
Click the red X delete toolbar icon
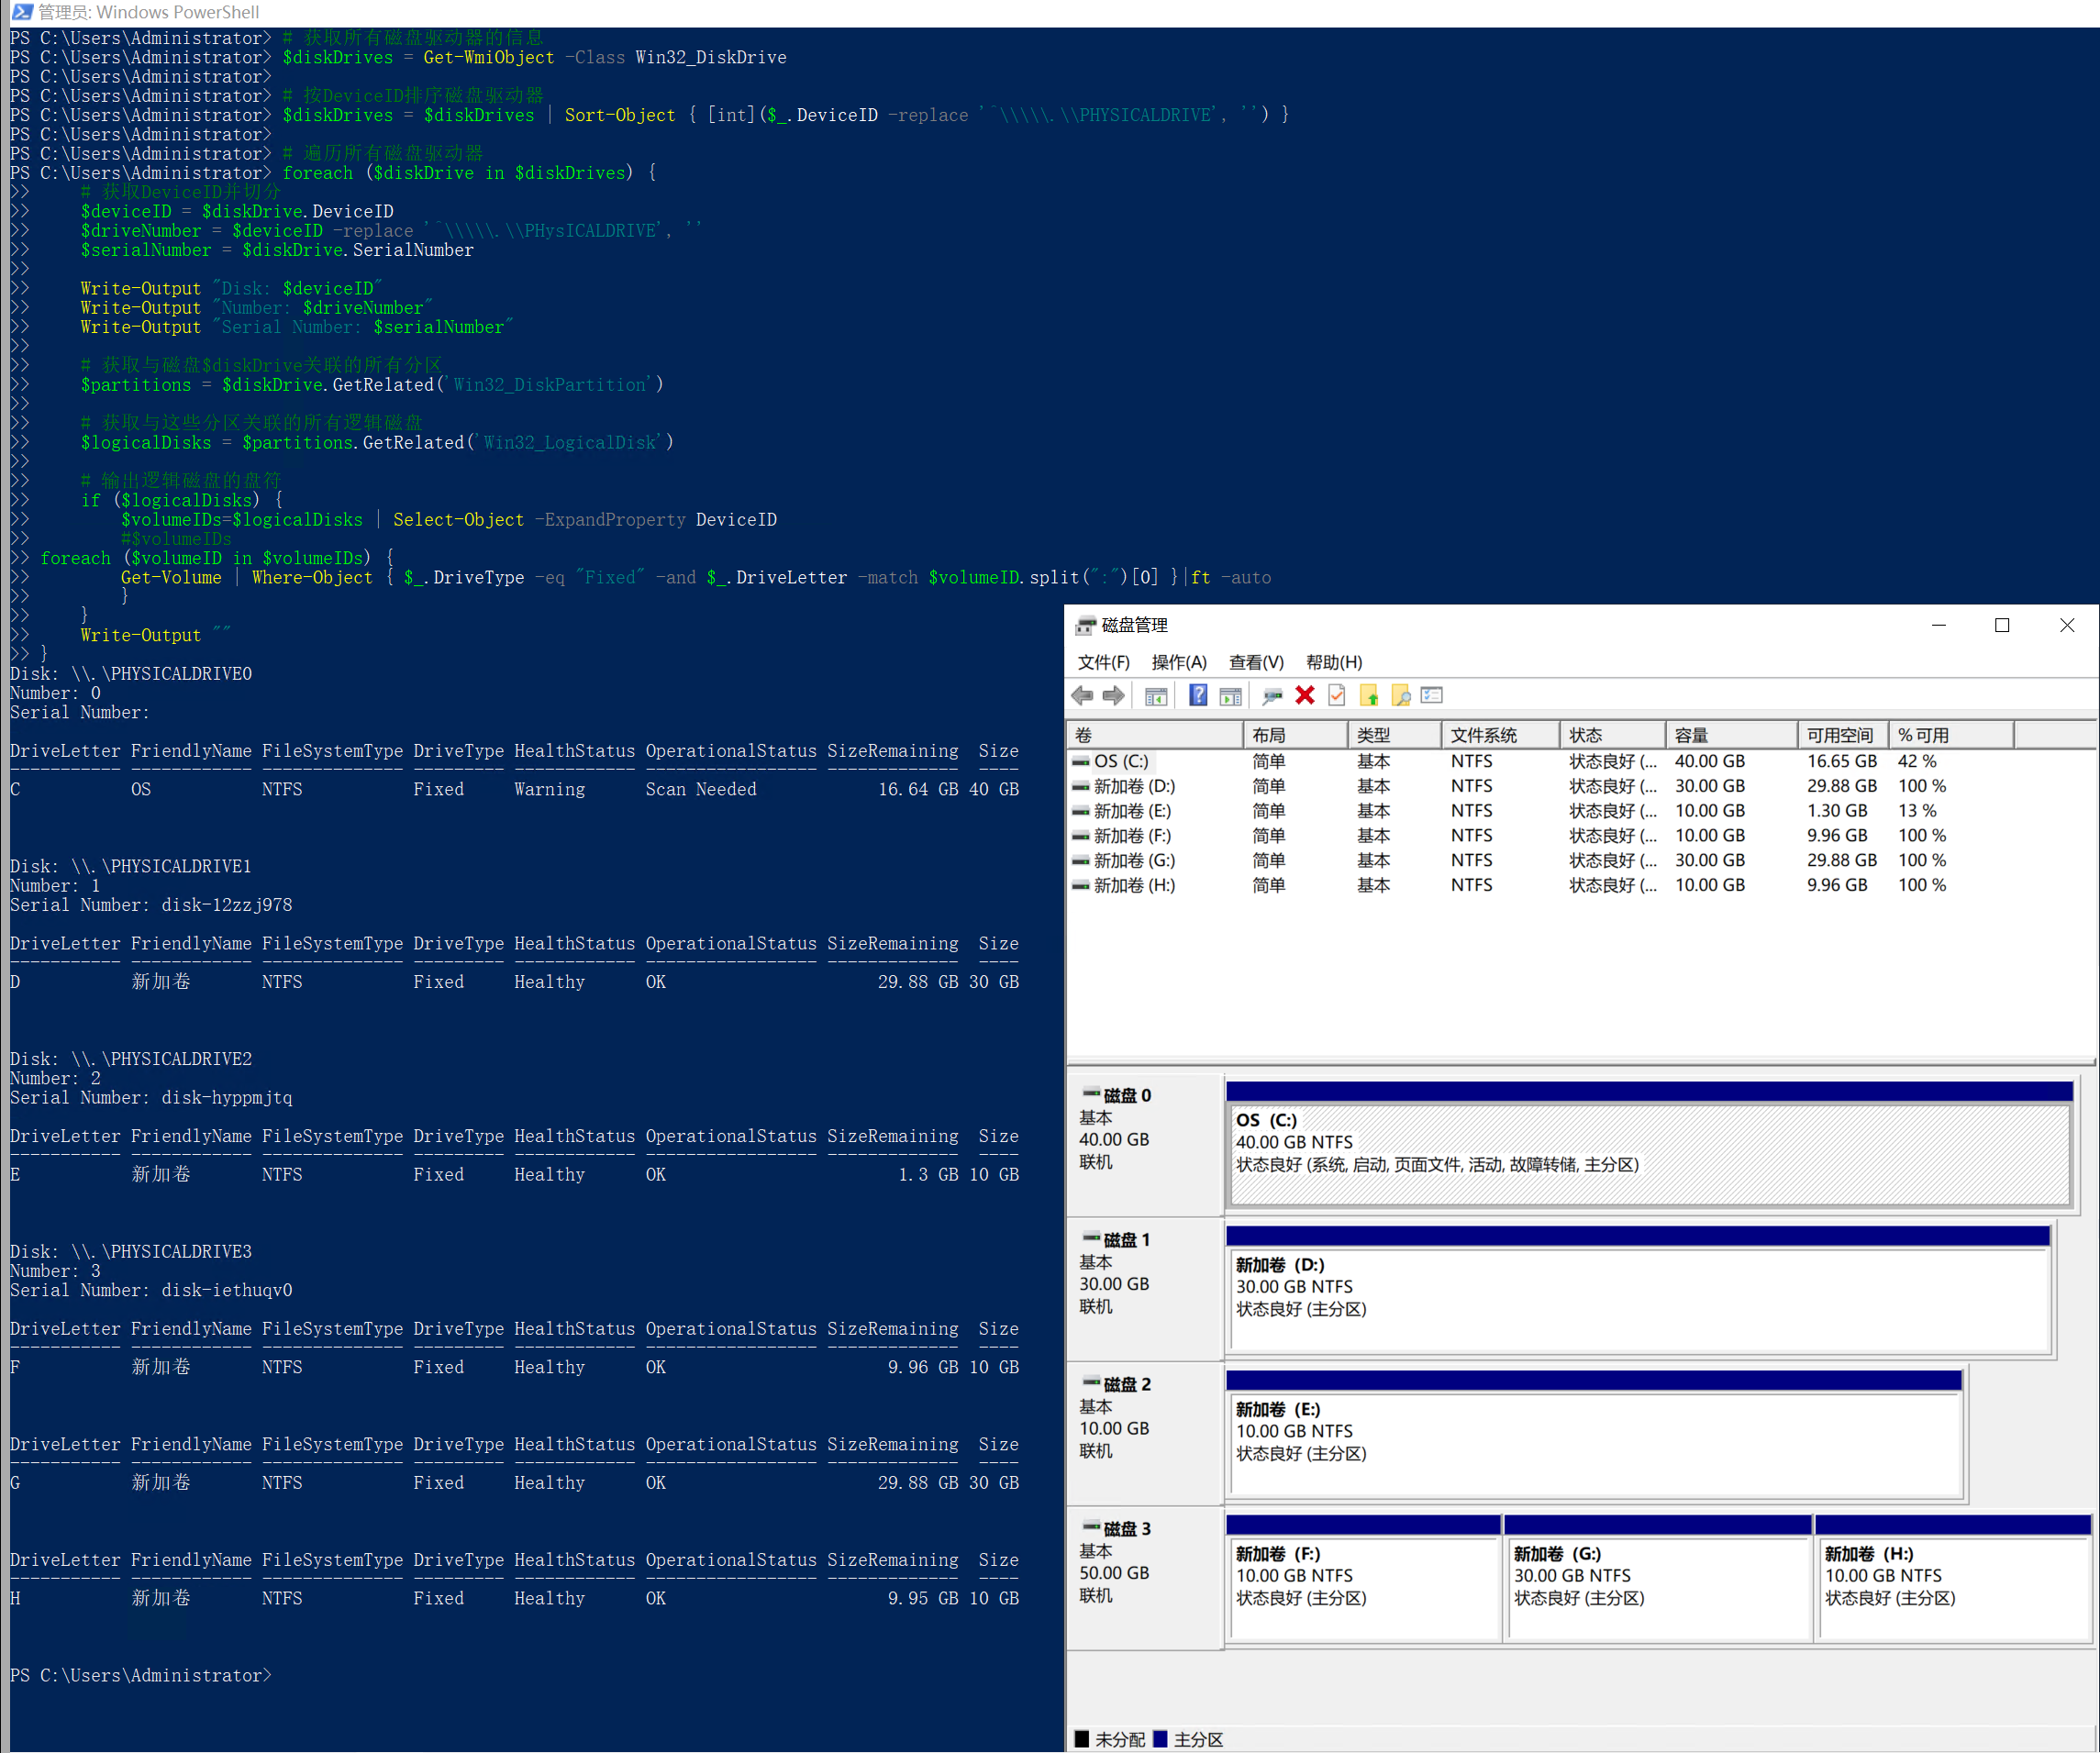tap(1304, 695)
